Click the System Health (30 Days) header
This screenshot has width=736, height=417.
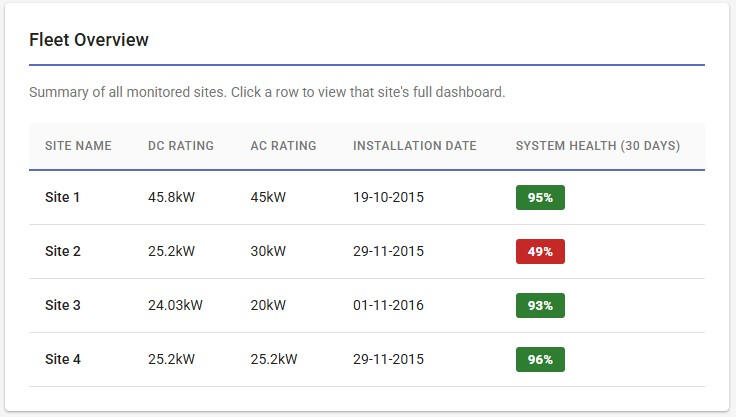coord(597,146)
